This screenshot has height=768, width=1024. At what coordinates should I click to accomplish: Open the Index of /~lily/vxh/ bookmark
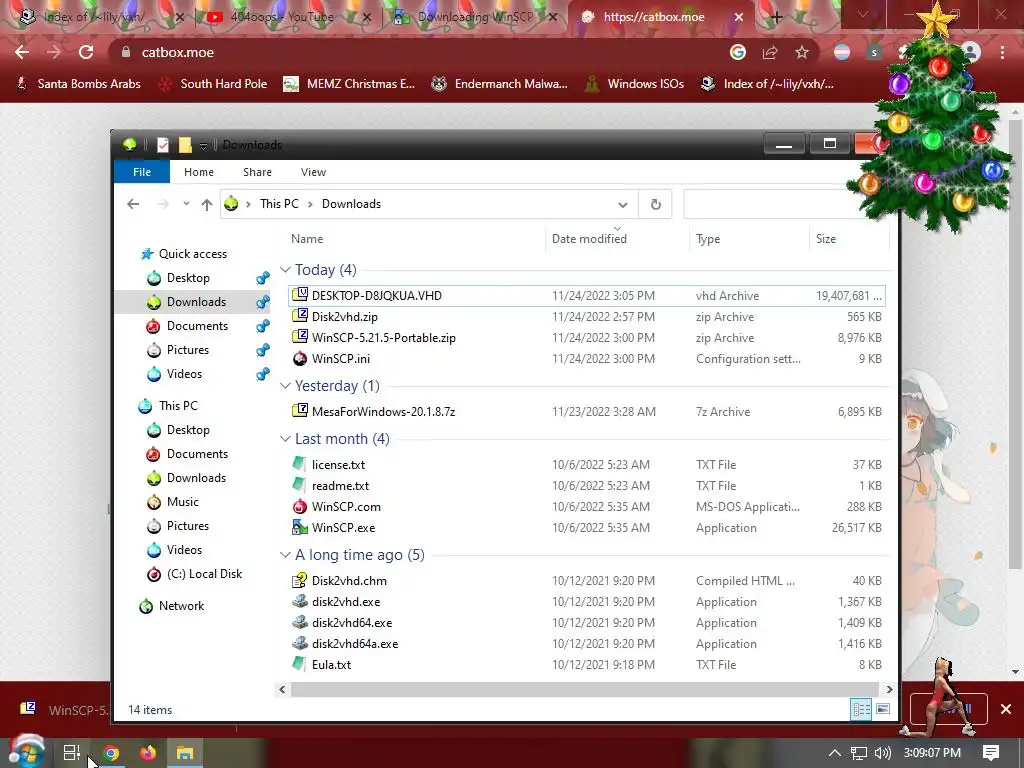767,84
